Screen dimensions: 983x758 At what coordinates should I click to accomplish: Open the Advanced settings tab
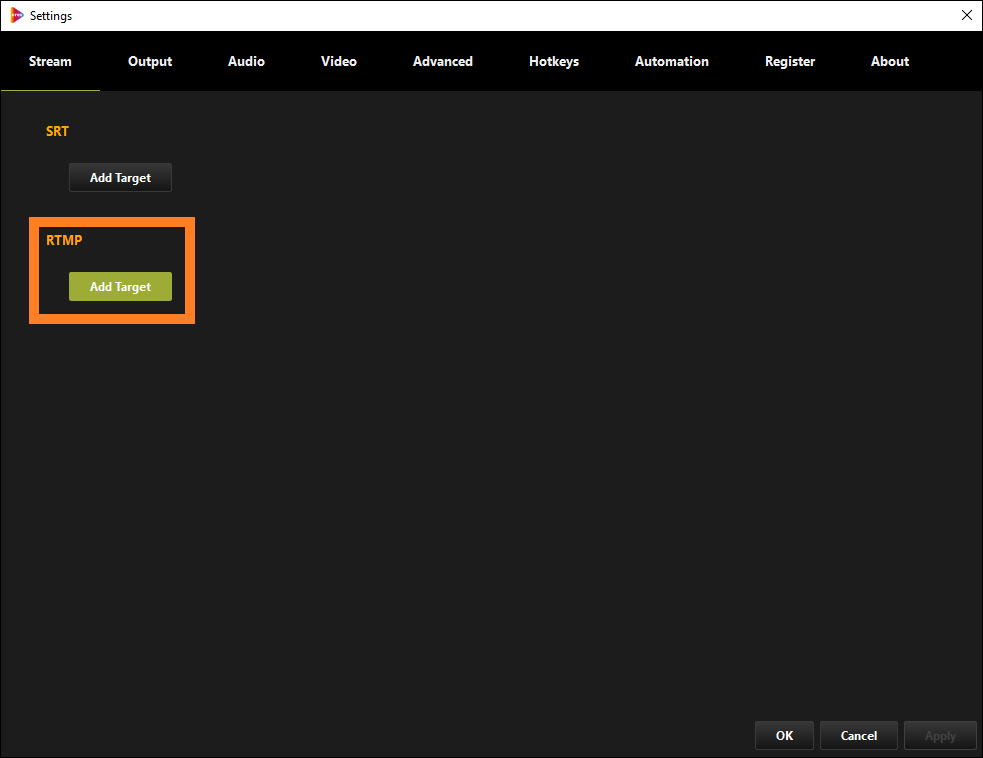pos(442,61)
